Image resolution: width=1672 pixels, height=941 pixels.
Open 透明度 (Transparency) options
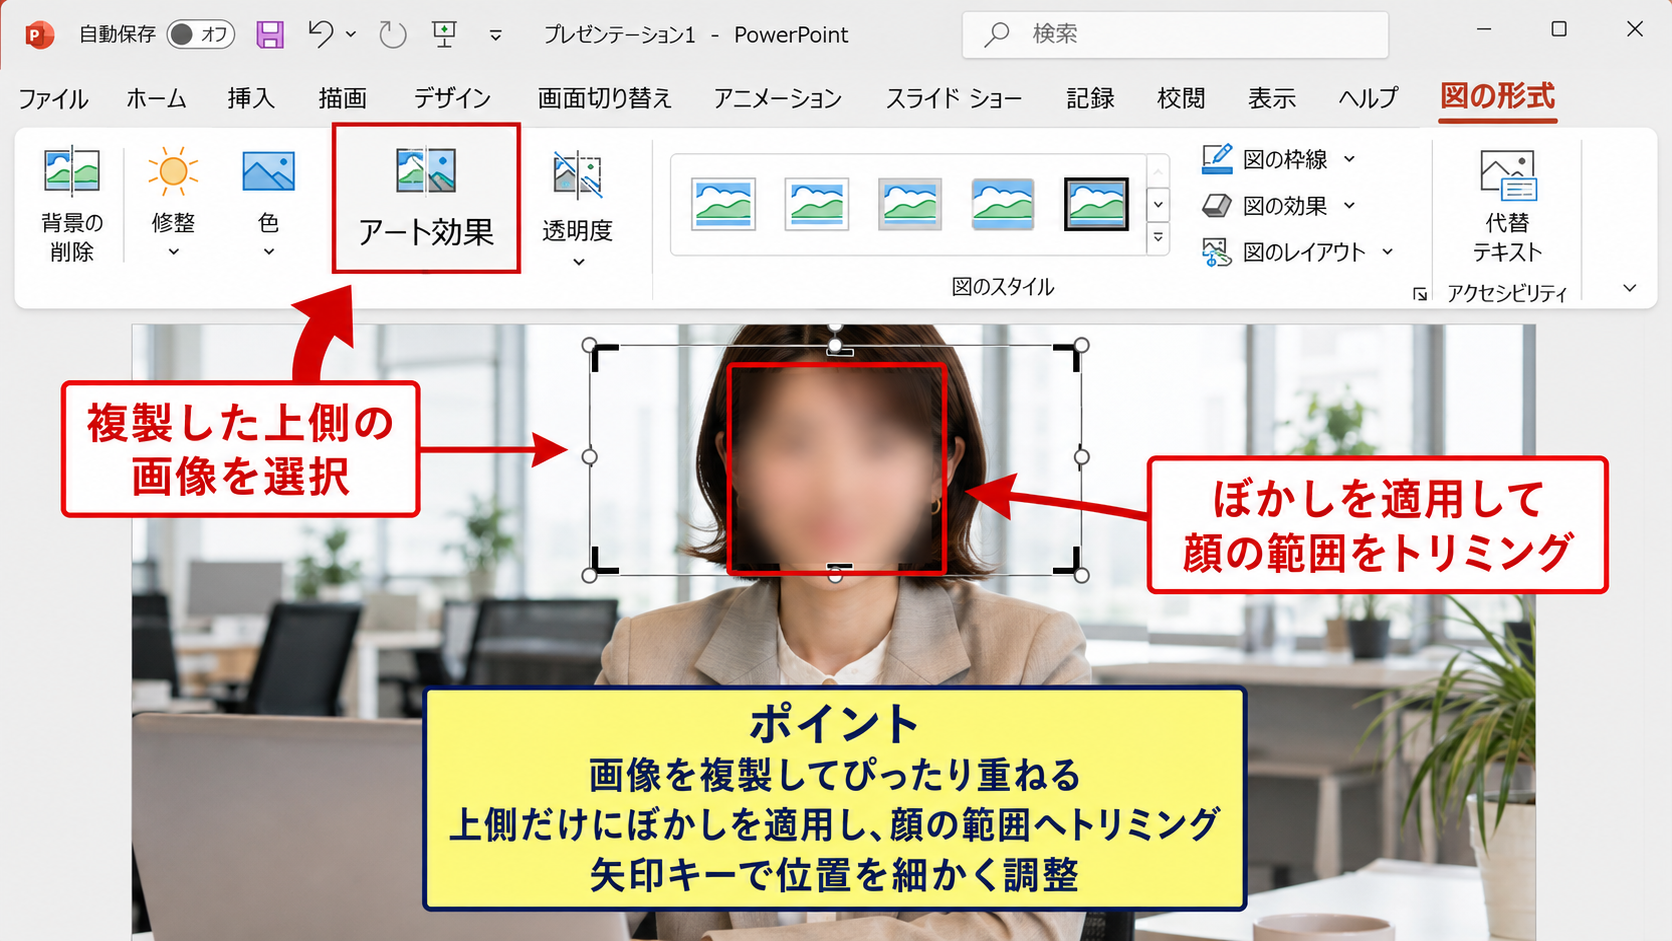577,208
